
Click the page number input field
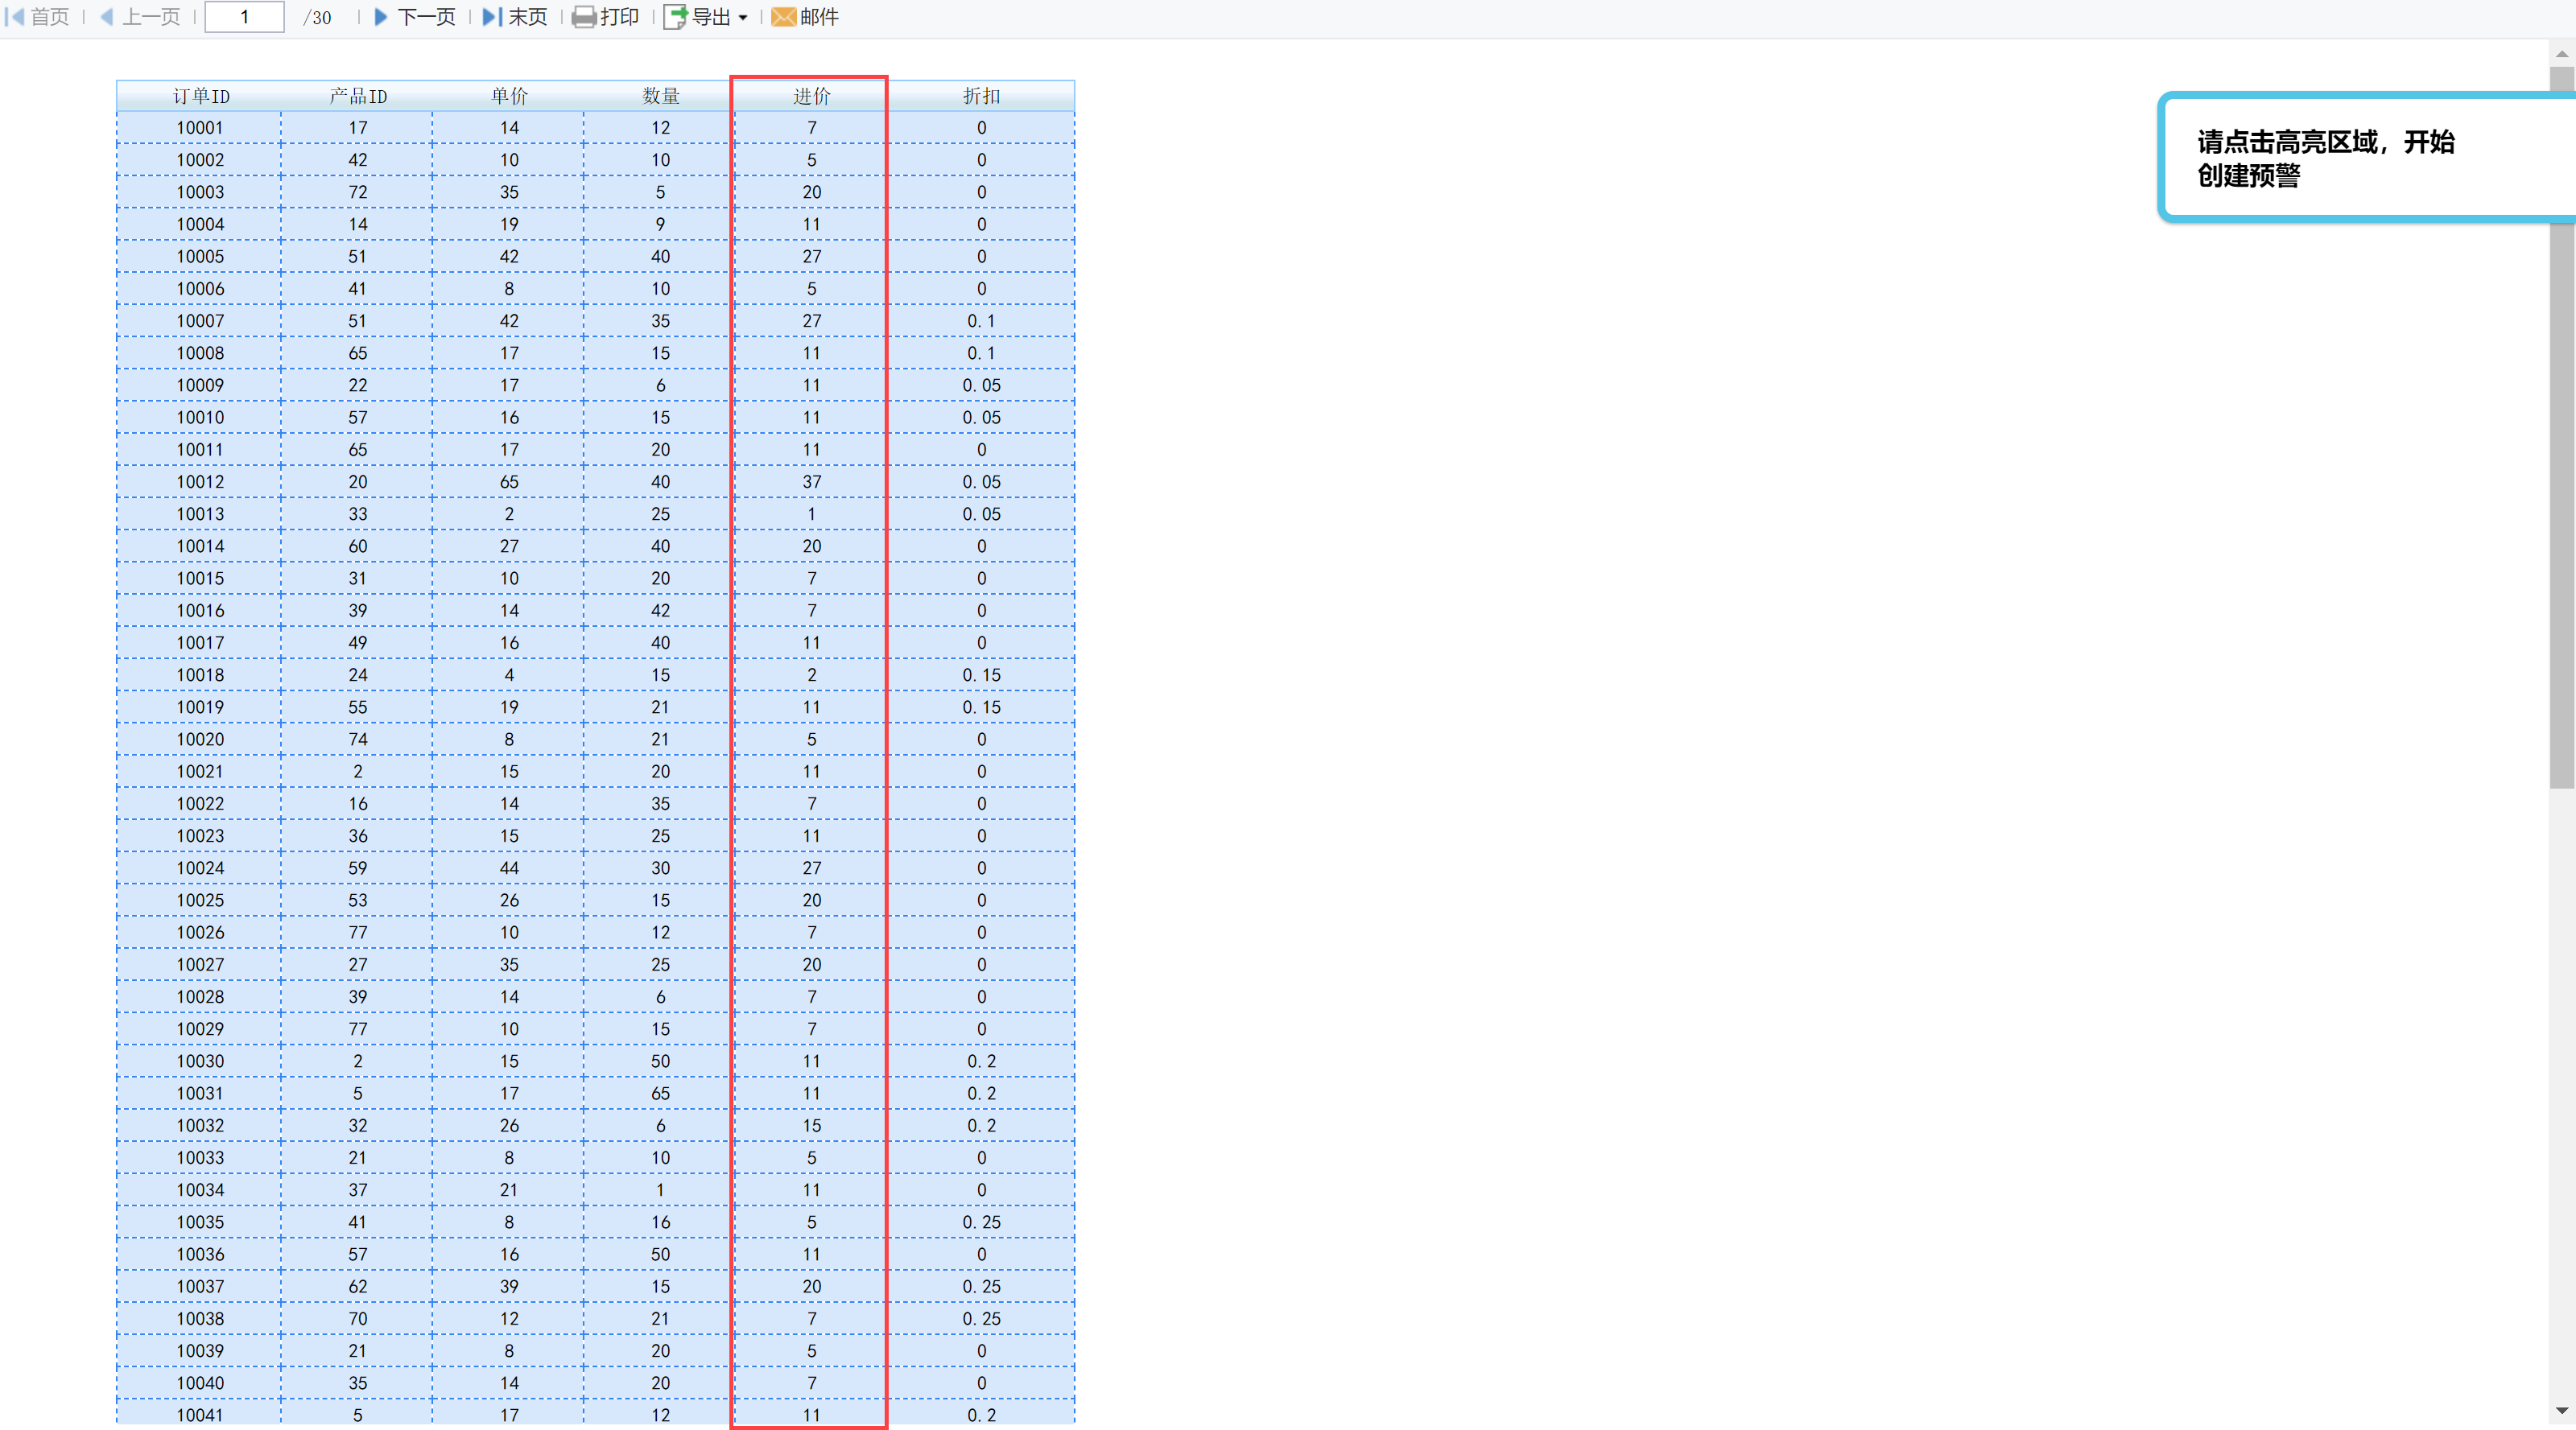[244, 17]
